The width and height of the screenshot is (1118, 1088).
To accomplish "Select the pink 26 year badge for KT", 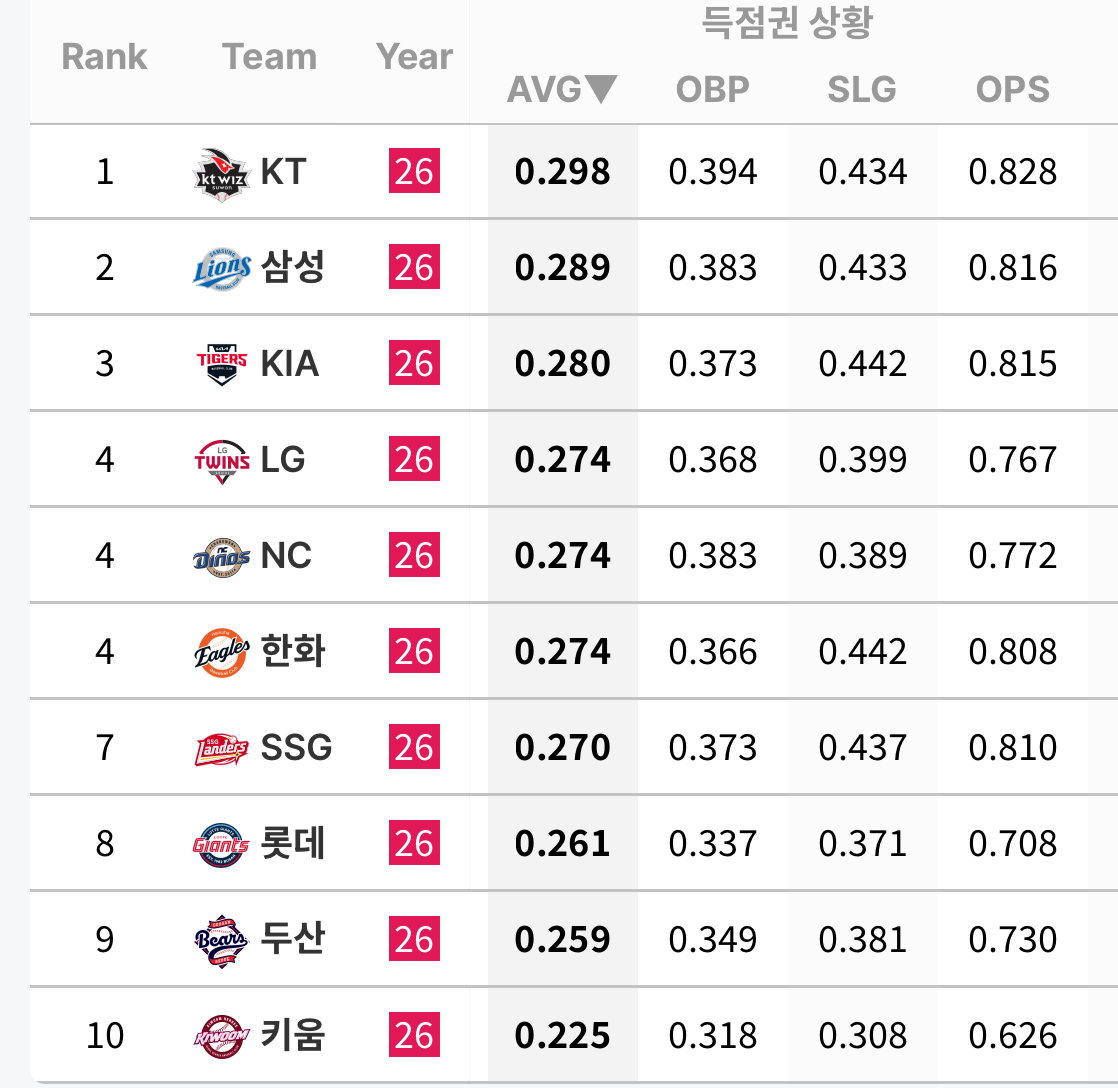I will coord(414,171).
